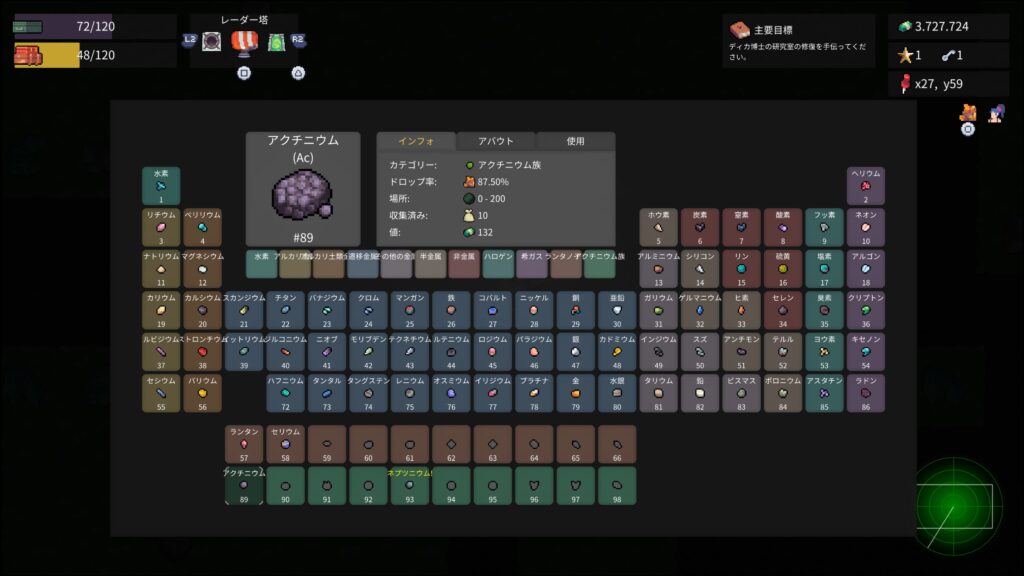Pick the Carbon (炭素) element tile

(x=700, y=227)
